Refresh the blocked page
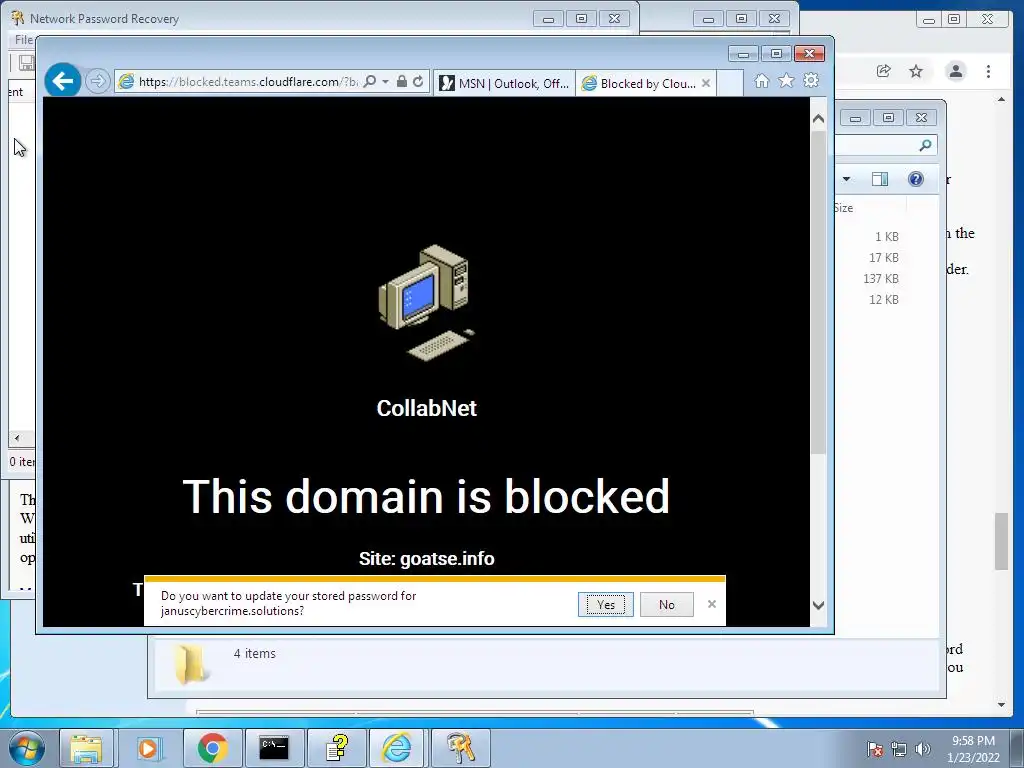 418,82
